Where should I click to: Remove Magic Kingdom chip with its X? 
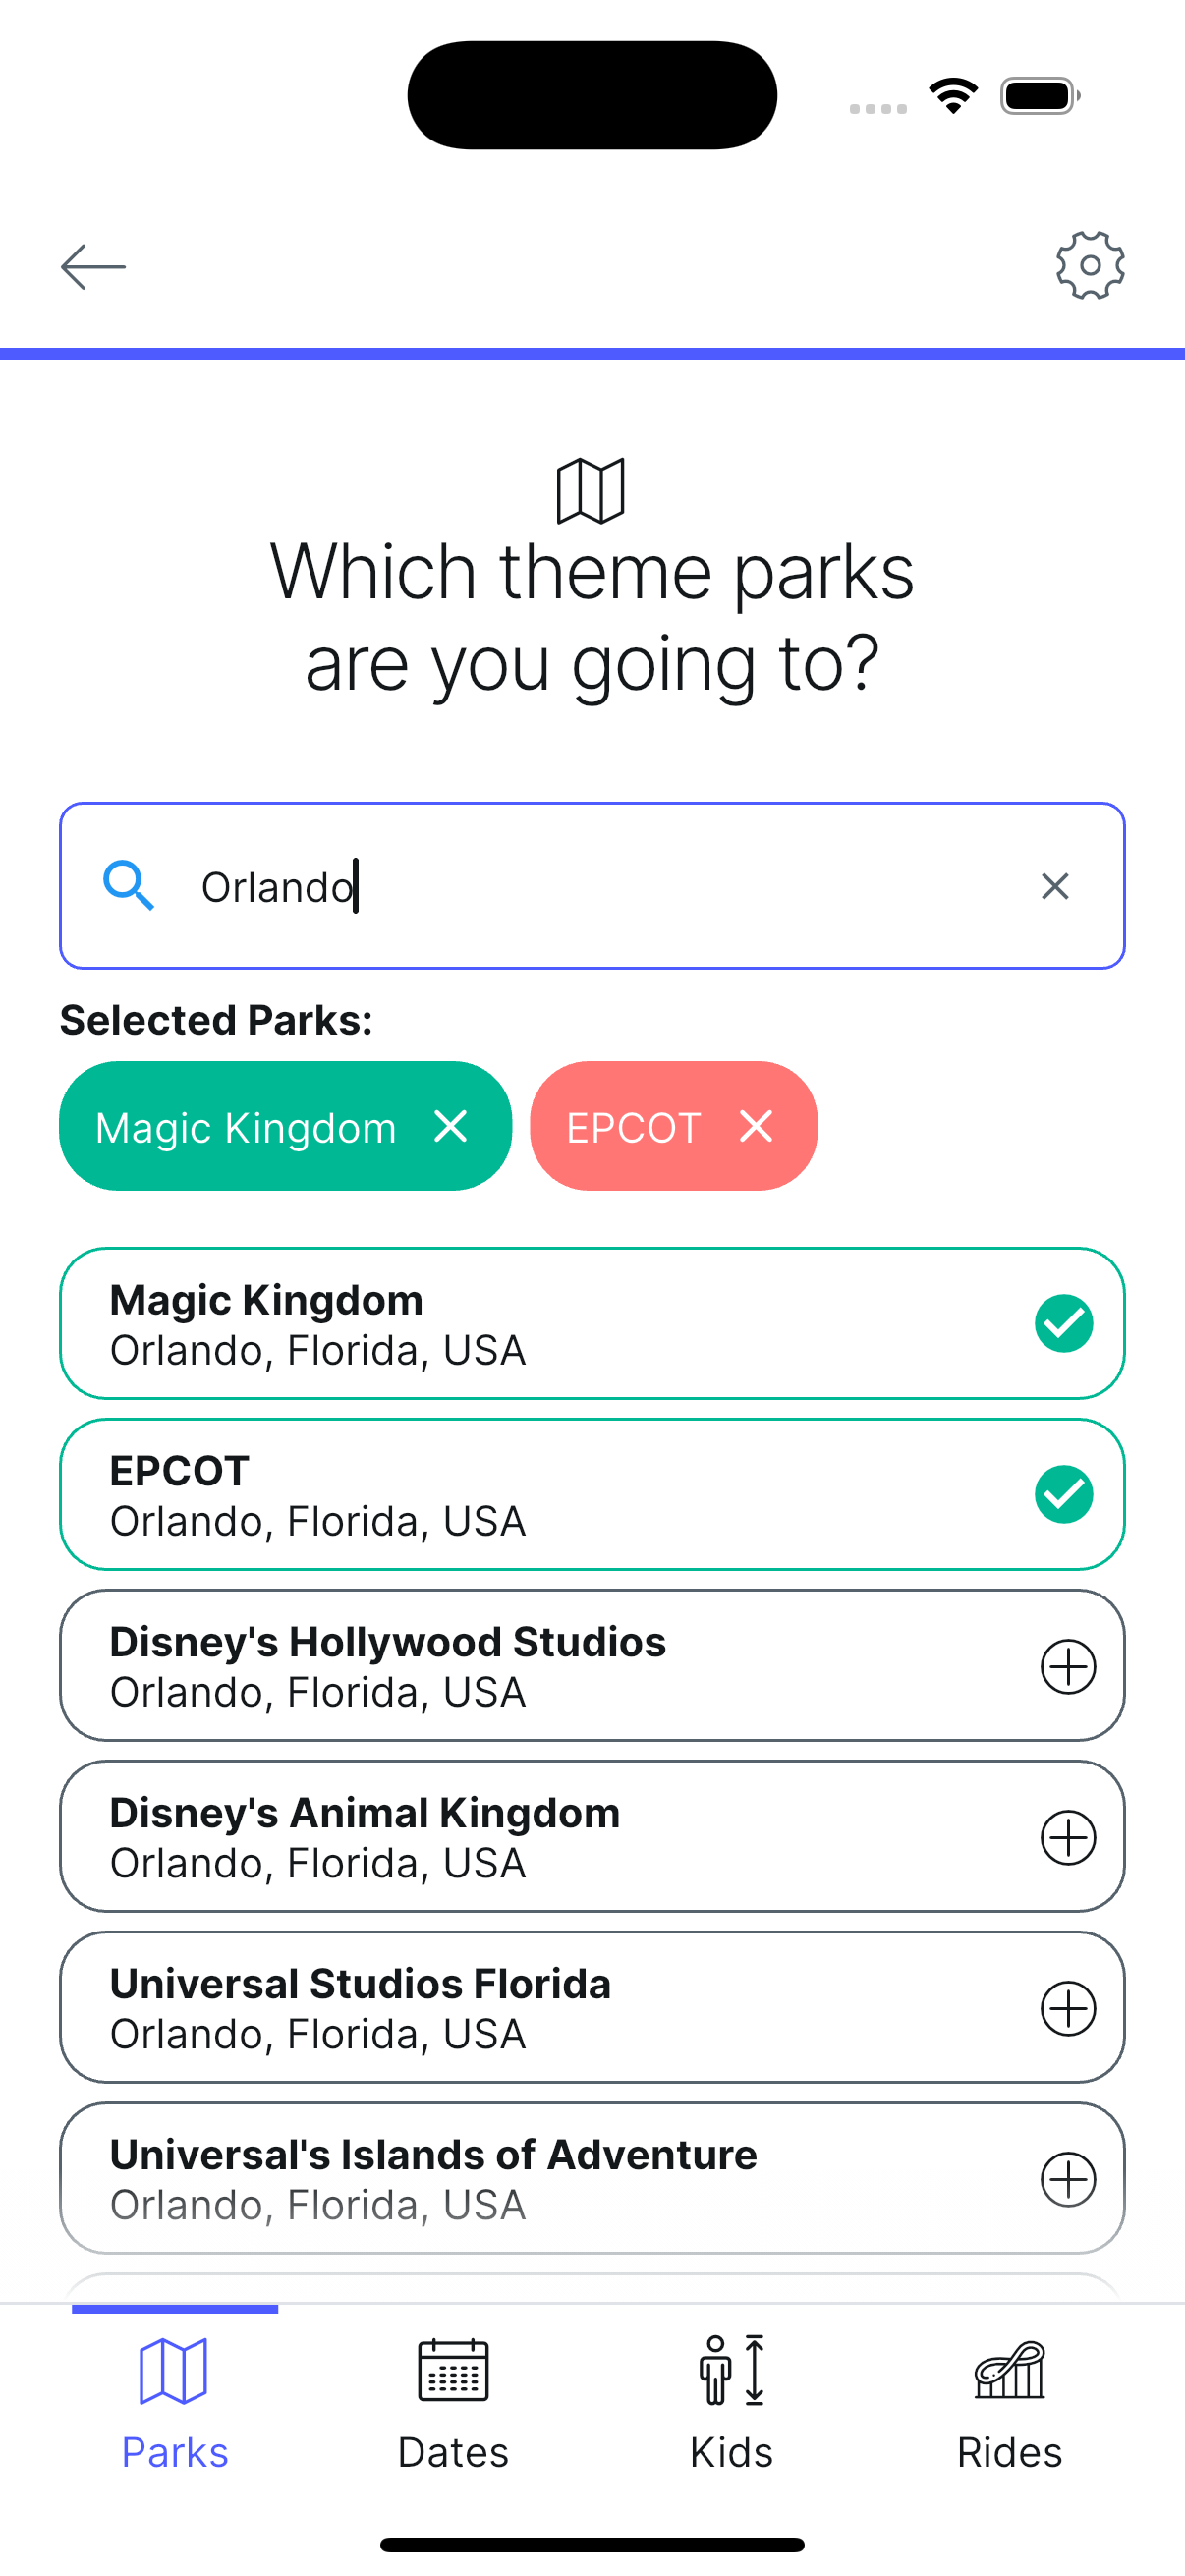coord(451,1126)
